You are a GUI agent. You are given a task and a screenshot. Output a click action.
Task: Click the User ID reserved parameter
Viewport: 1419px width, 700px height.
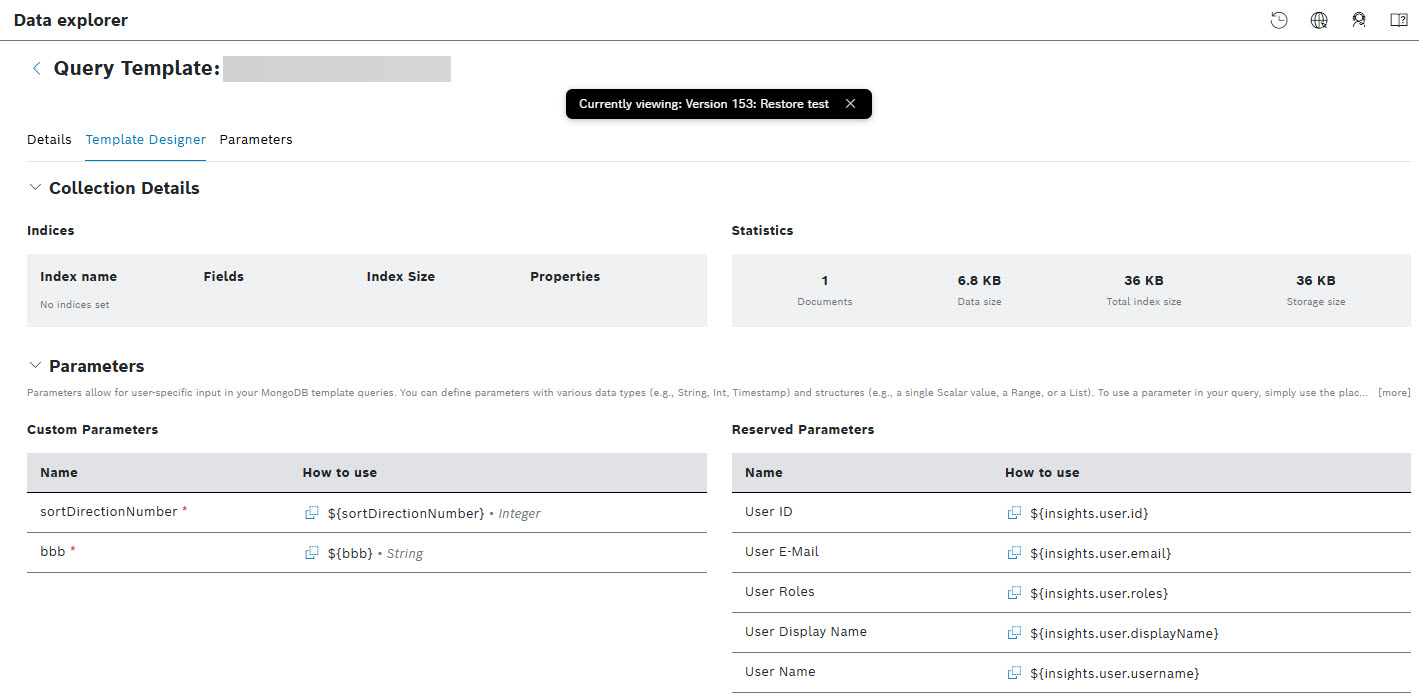769,511
